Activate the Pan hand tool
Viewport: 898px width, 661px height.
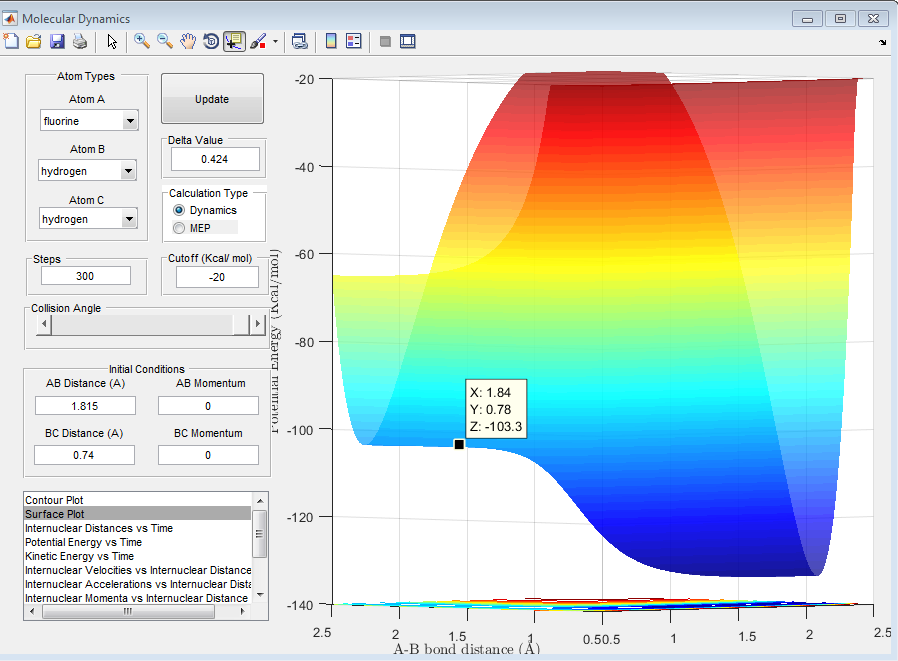pos(188,41)
